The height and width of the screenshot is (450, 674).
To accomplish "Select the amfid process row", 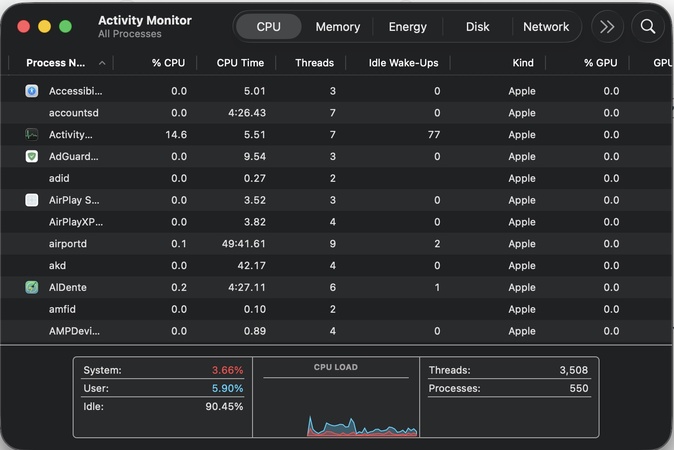I will [337, 309].
